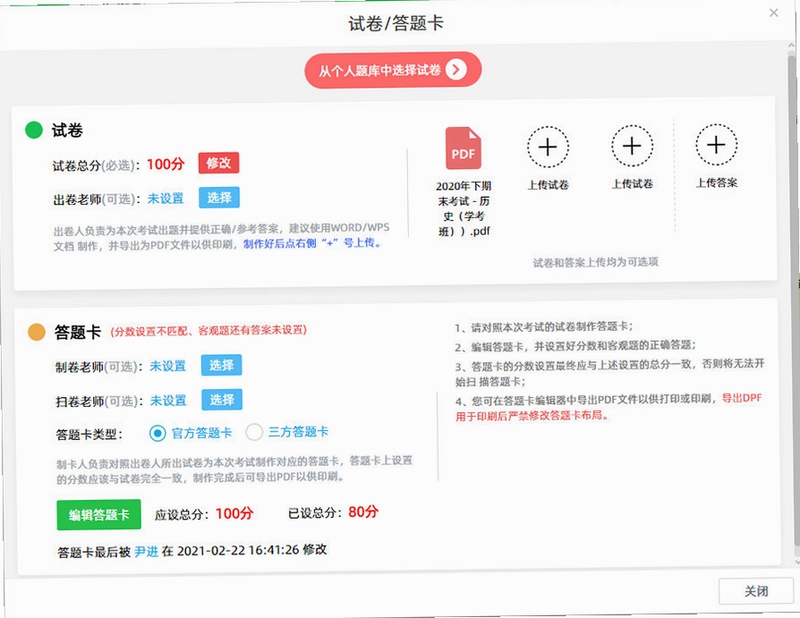Click the vertical scrollbar on the right
This screenshot has width=800, height=618.
coord(793,301)
